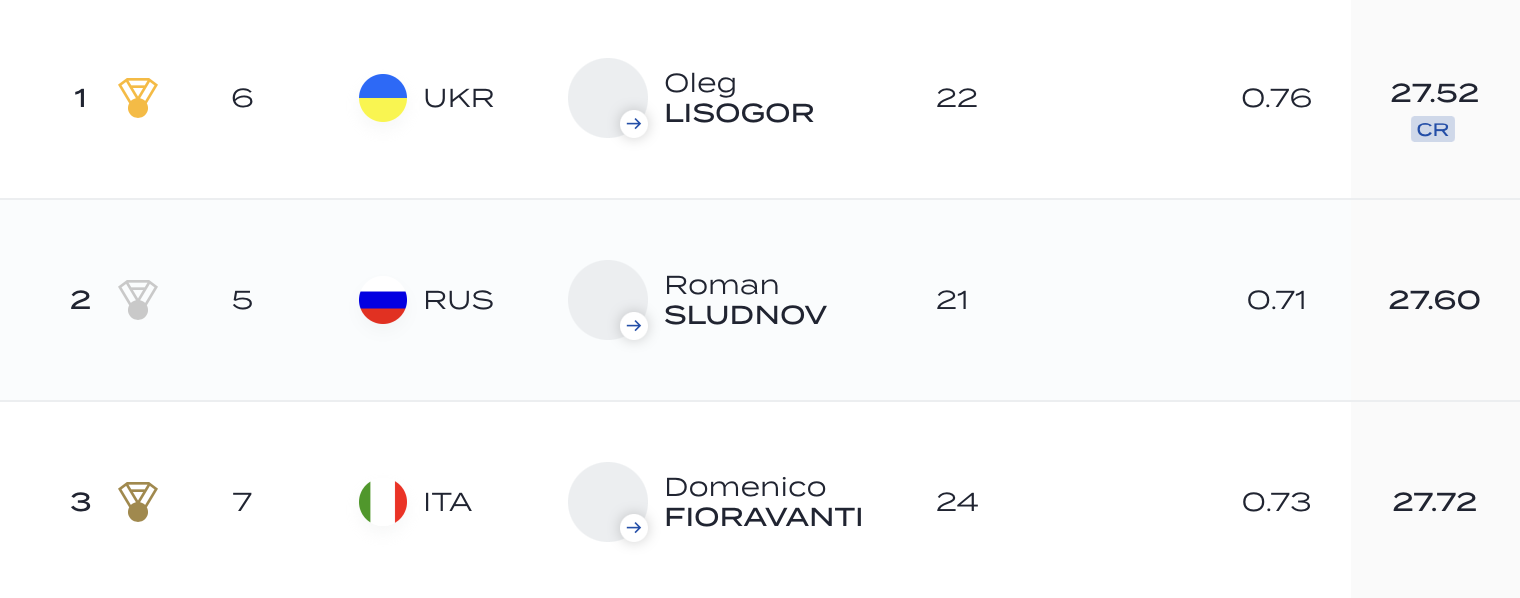
Task: Click Oleg LISOGOR athlete name
Action: click(x=739, y=98)
